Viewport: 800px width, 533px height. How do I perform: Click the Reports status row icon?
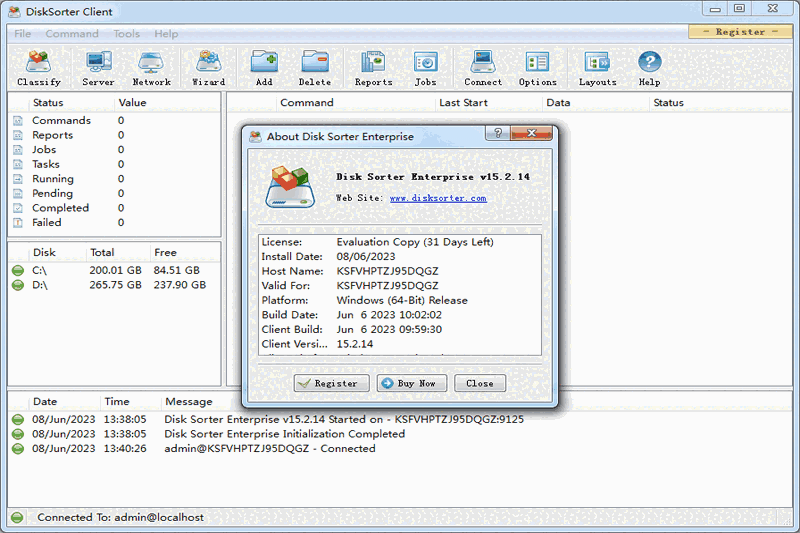[18, 135]
